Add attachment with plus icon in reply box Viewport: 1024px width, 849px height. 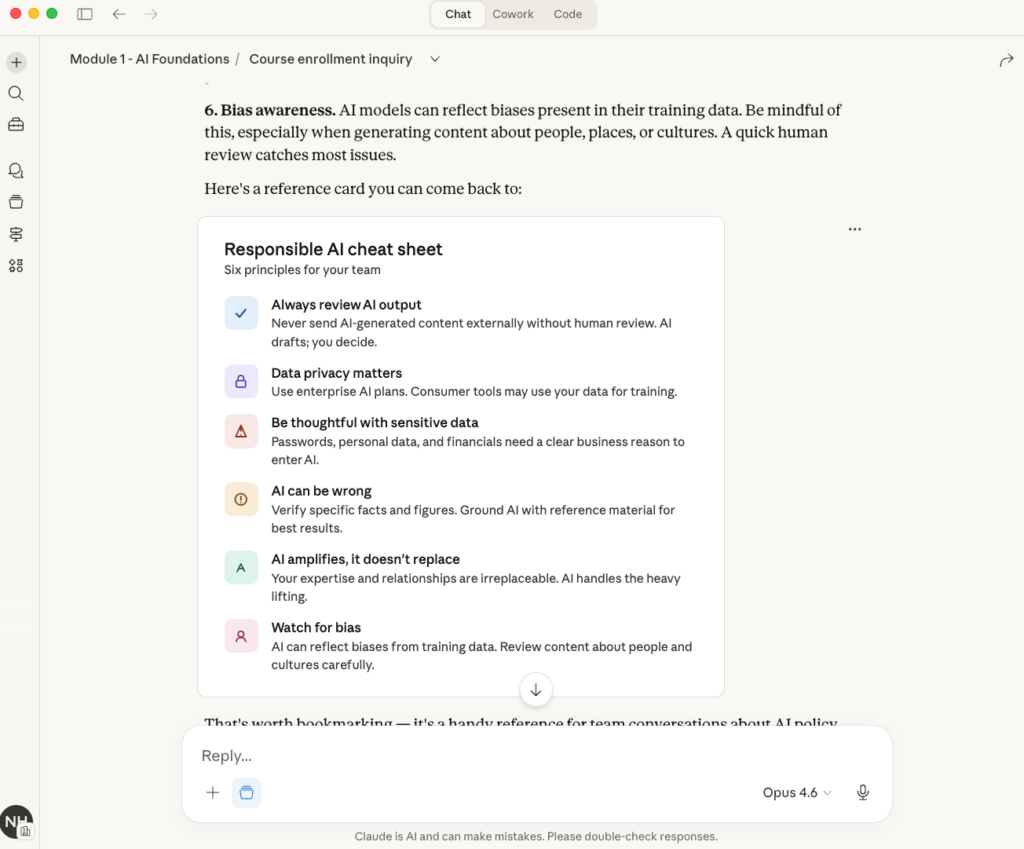tap(212, 792)
